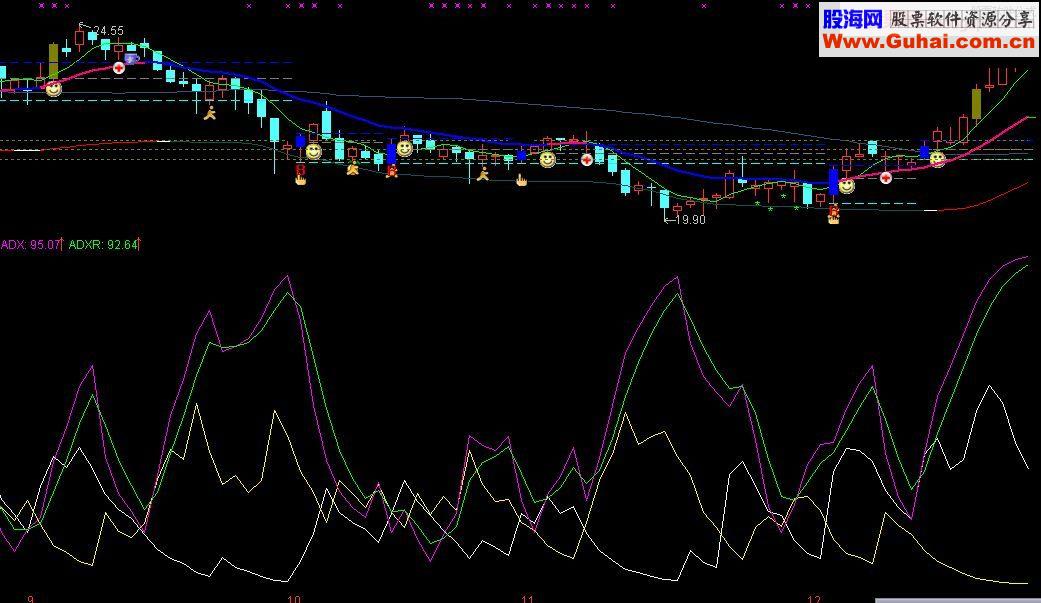
Task: Click leftmost green star right of the 19.90 low
Action: click(x=758, y=204)
